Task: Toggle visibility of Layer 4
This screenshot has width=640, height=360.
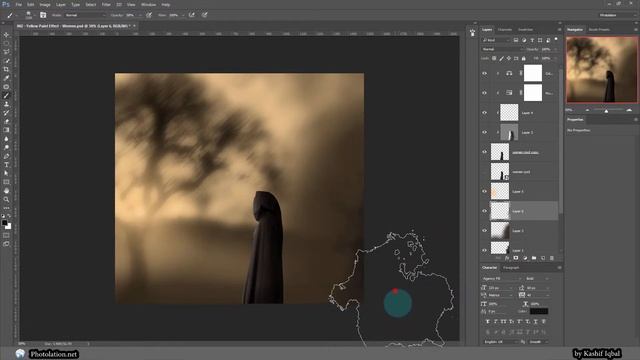Action: 484,113
